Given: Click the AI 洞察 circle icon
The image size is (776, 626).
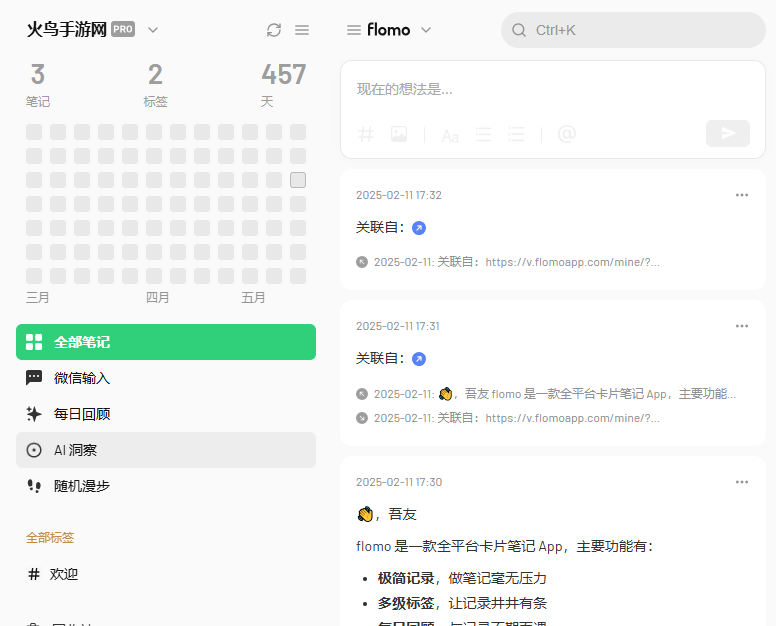Looking at the screenshot, I should click(34, 450).
